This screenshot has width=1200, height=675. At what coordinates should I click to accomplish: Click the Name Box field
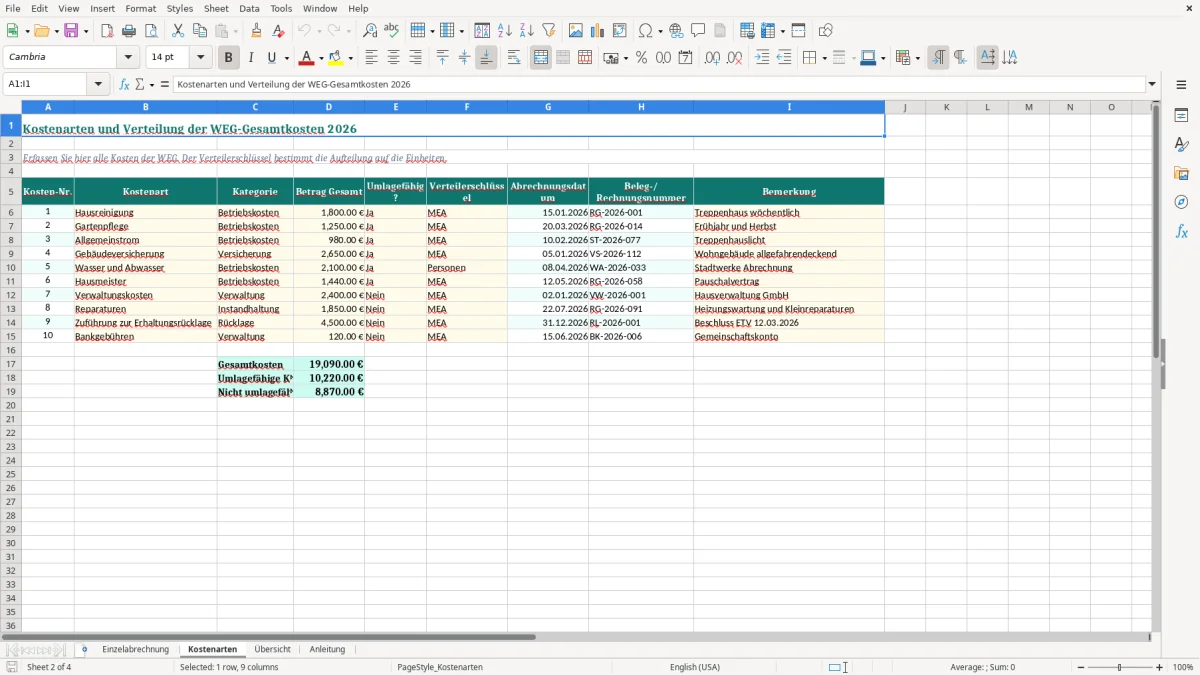tap(46, 84)
